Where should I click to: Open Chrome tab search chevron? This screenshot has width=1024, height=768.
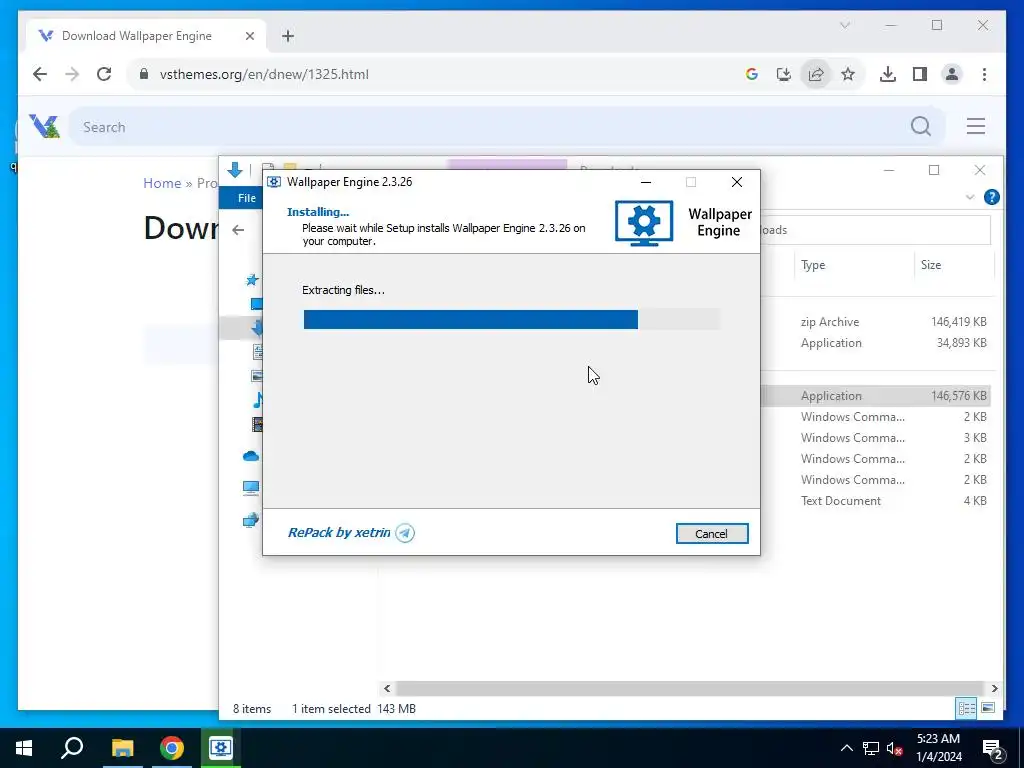[x=844, y=25]
